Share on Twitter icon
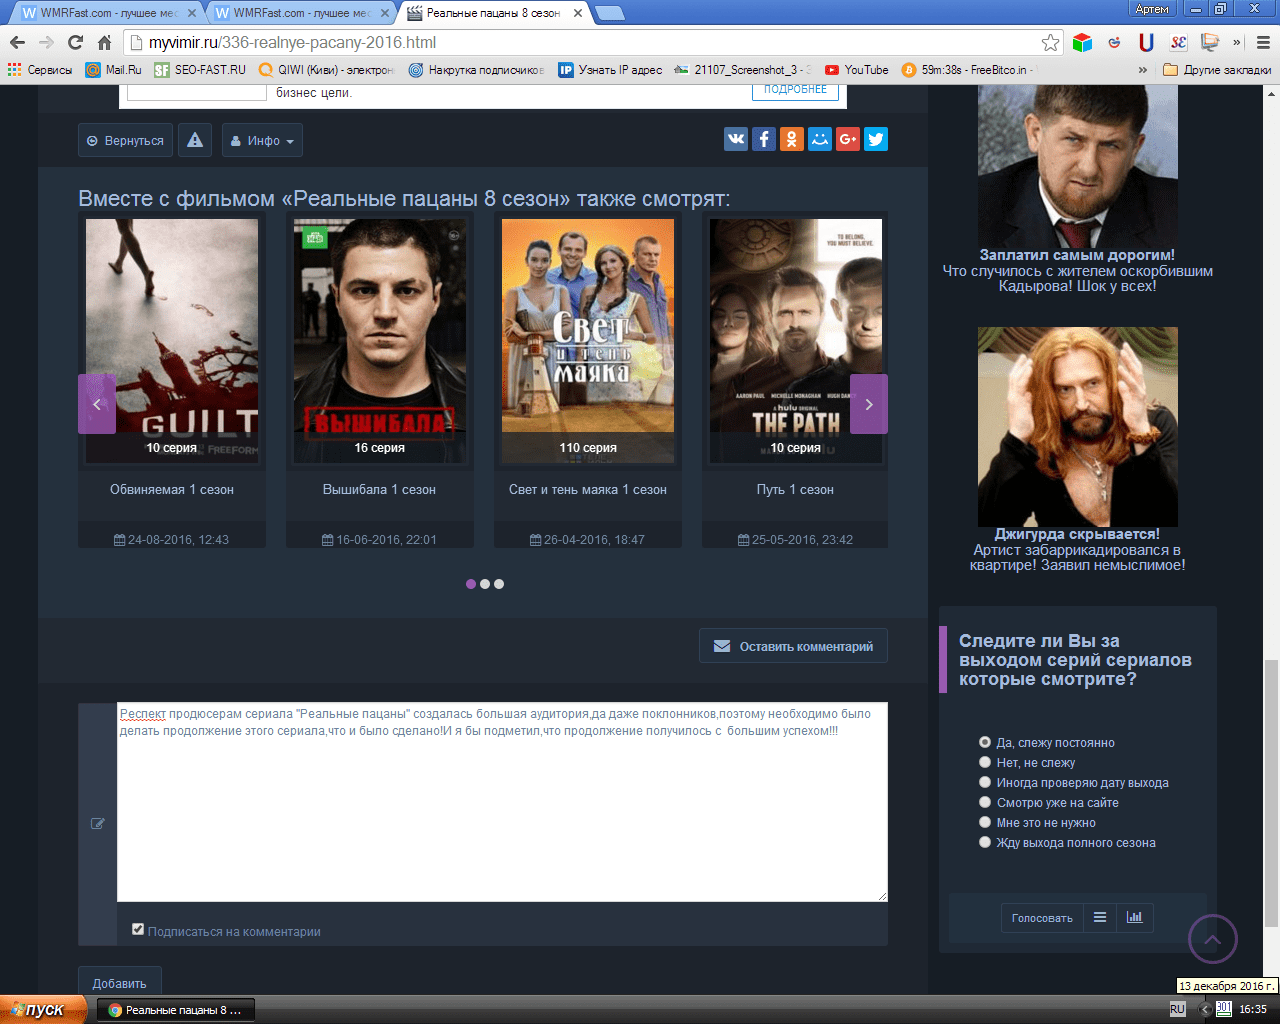Screen dimensions: 1280x1024 pyautogui.click(x=876, y=139)
